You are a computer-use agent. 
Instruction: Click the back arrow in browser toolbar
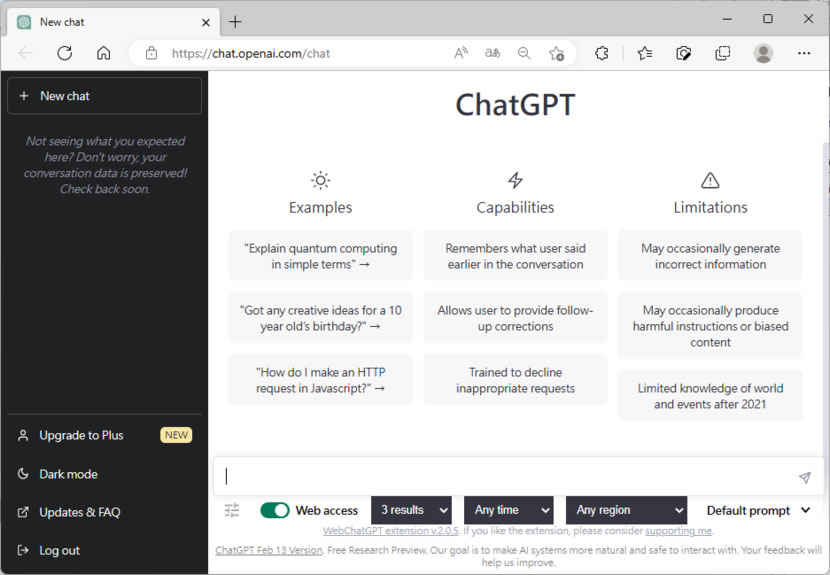25,53
